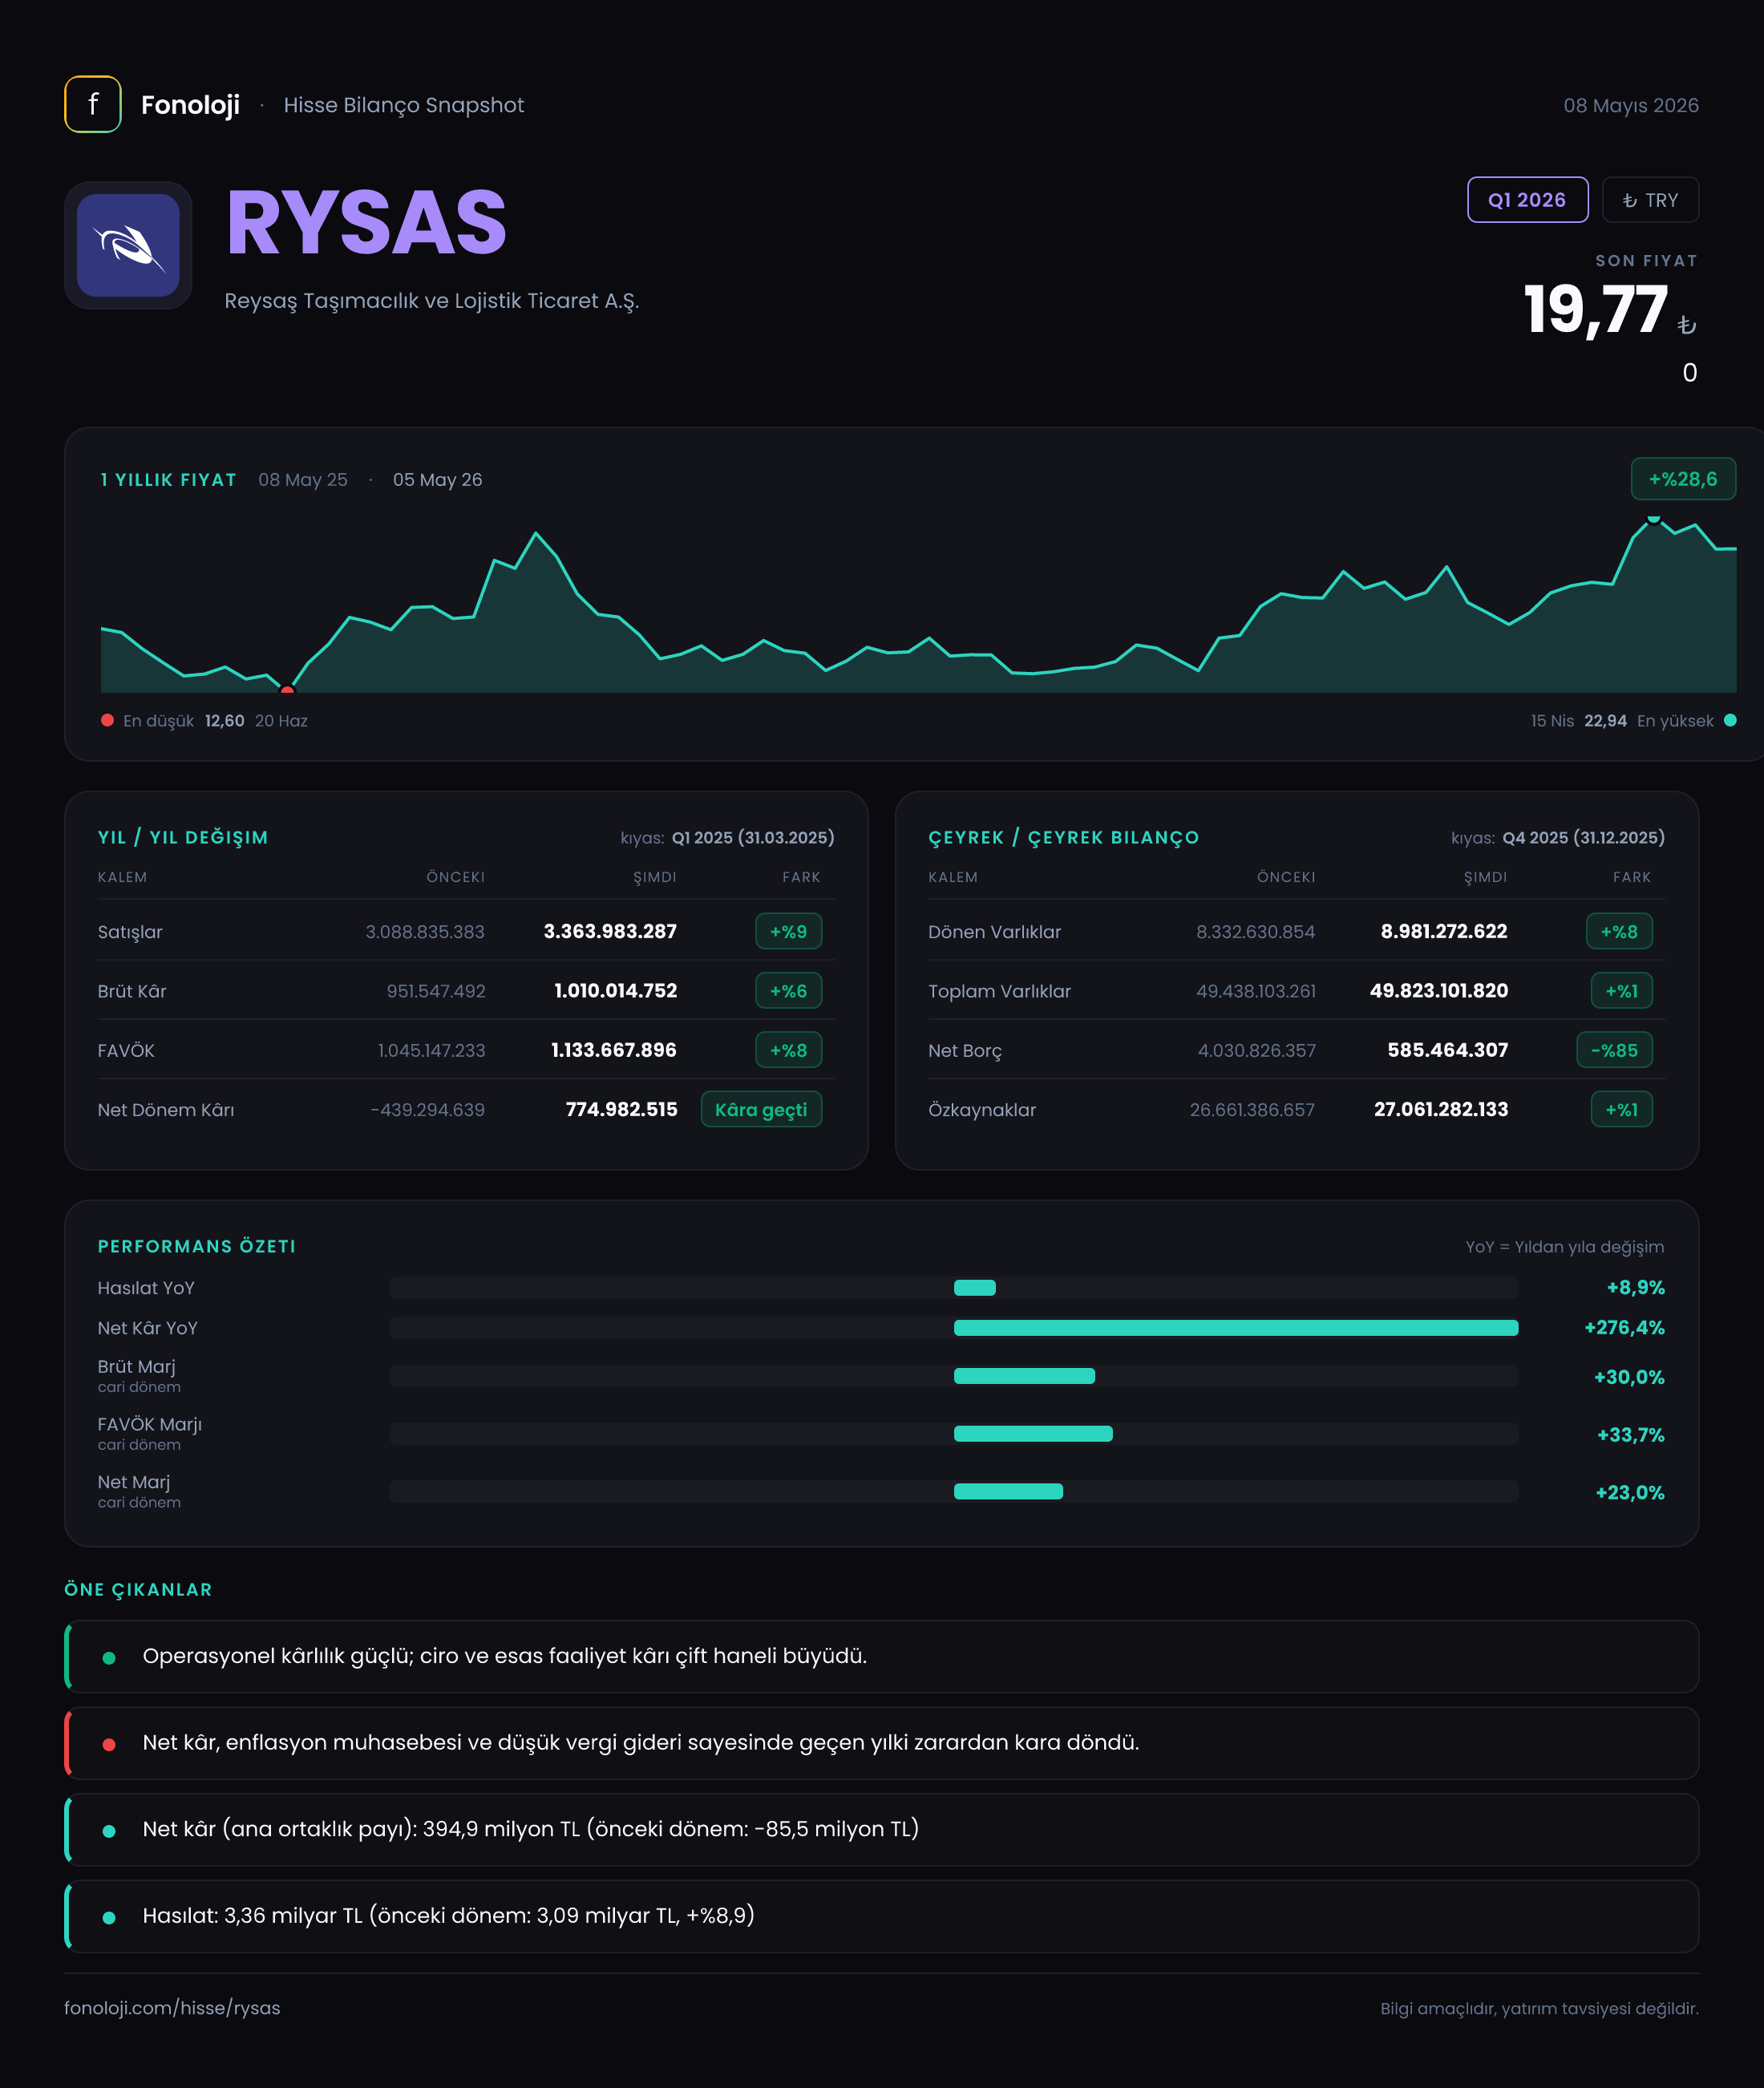The image size is (1764, 2088).
Task: Click the Net Borç -%85 badge
Action: click(x=1614, y=1050)
